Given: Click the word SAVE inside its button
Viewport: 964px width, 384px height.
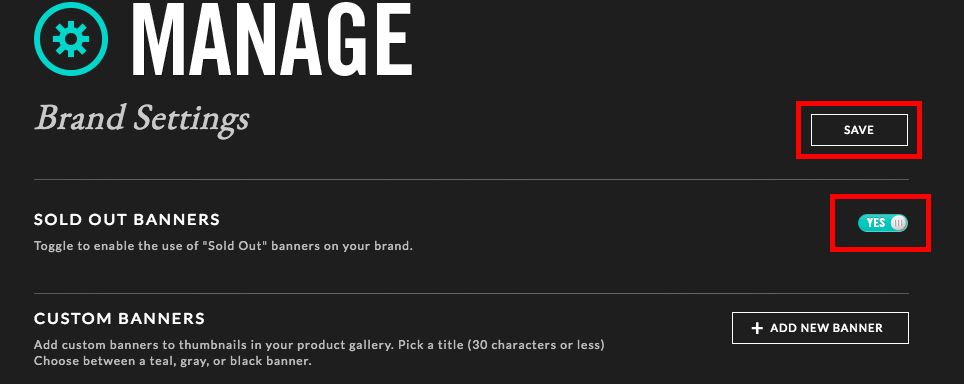Looking at the screenshot, I should point(859,130).
